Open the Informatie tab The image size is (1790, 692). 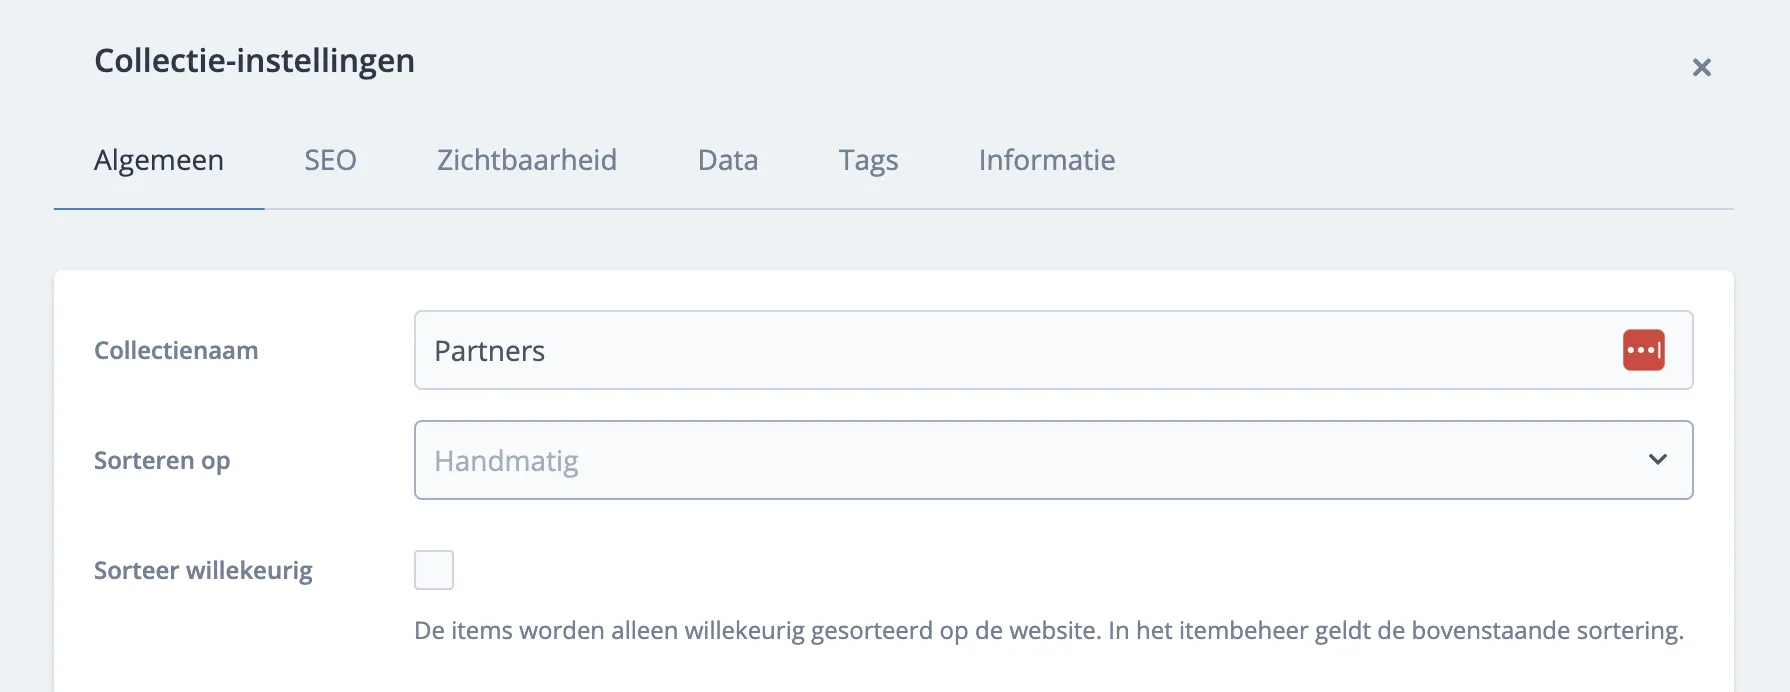tap(1046, 160)
